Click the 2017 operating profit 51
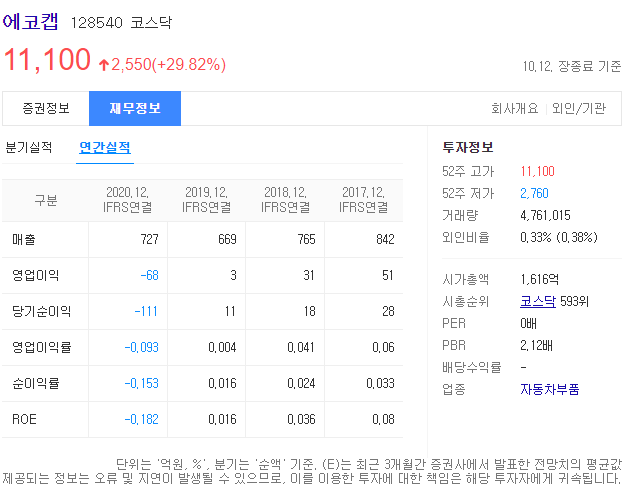The width and height of the screenshot is (636, 495). click(388, 275)
